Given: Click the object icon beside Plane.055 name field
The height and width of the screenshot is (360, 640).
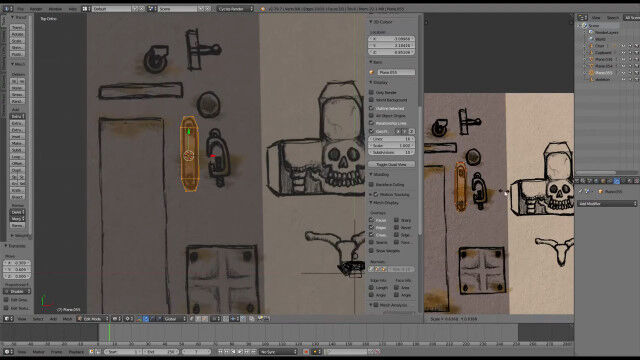Looking at the screenshot, I should (x=371, y=72).
